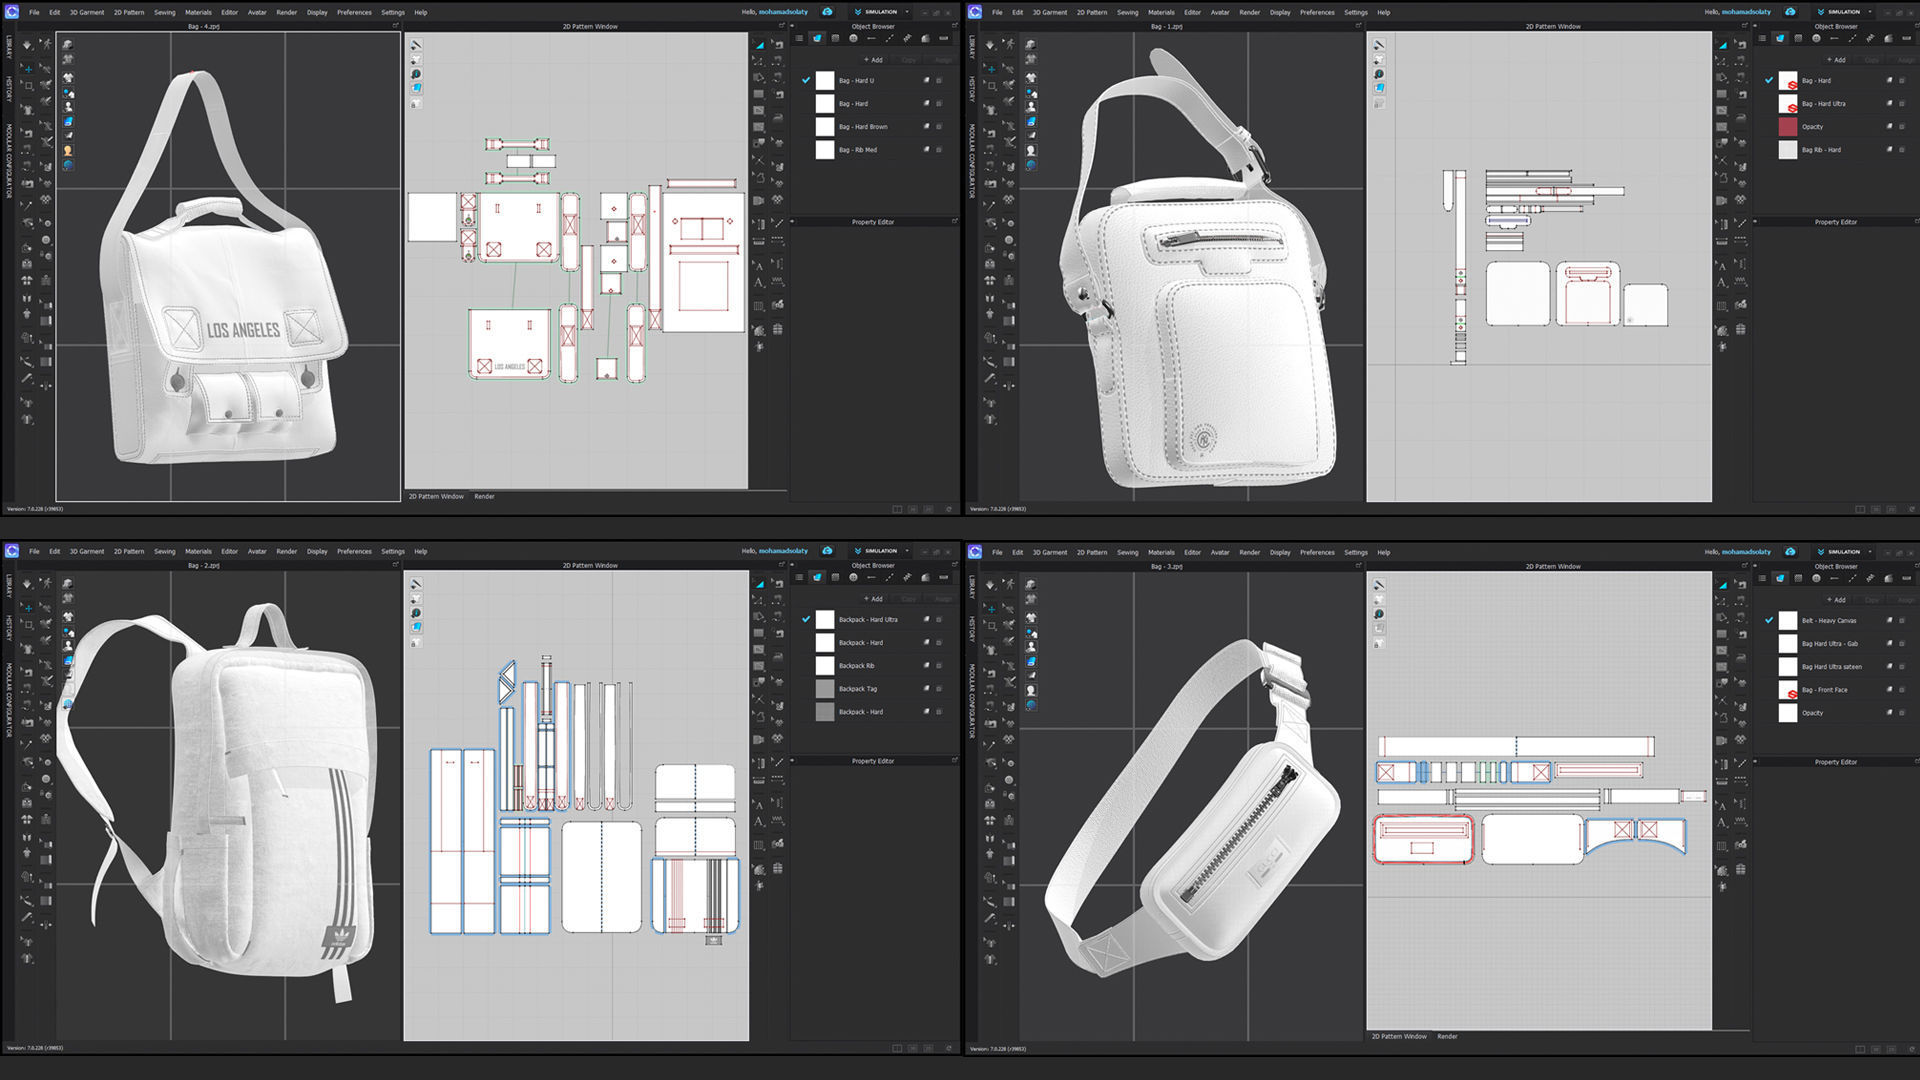This screenshot has height=1080, width=1920.
Task: Toggle the blue 3D environment icon in Bag - 3 view
Action: tap(1031, 662)
